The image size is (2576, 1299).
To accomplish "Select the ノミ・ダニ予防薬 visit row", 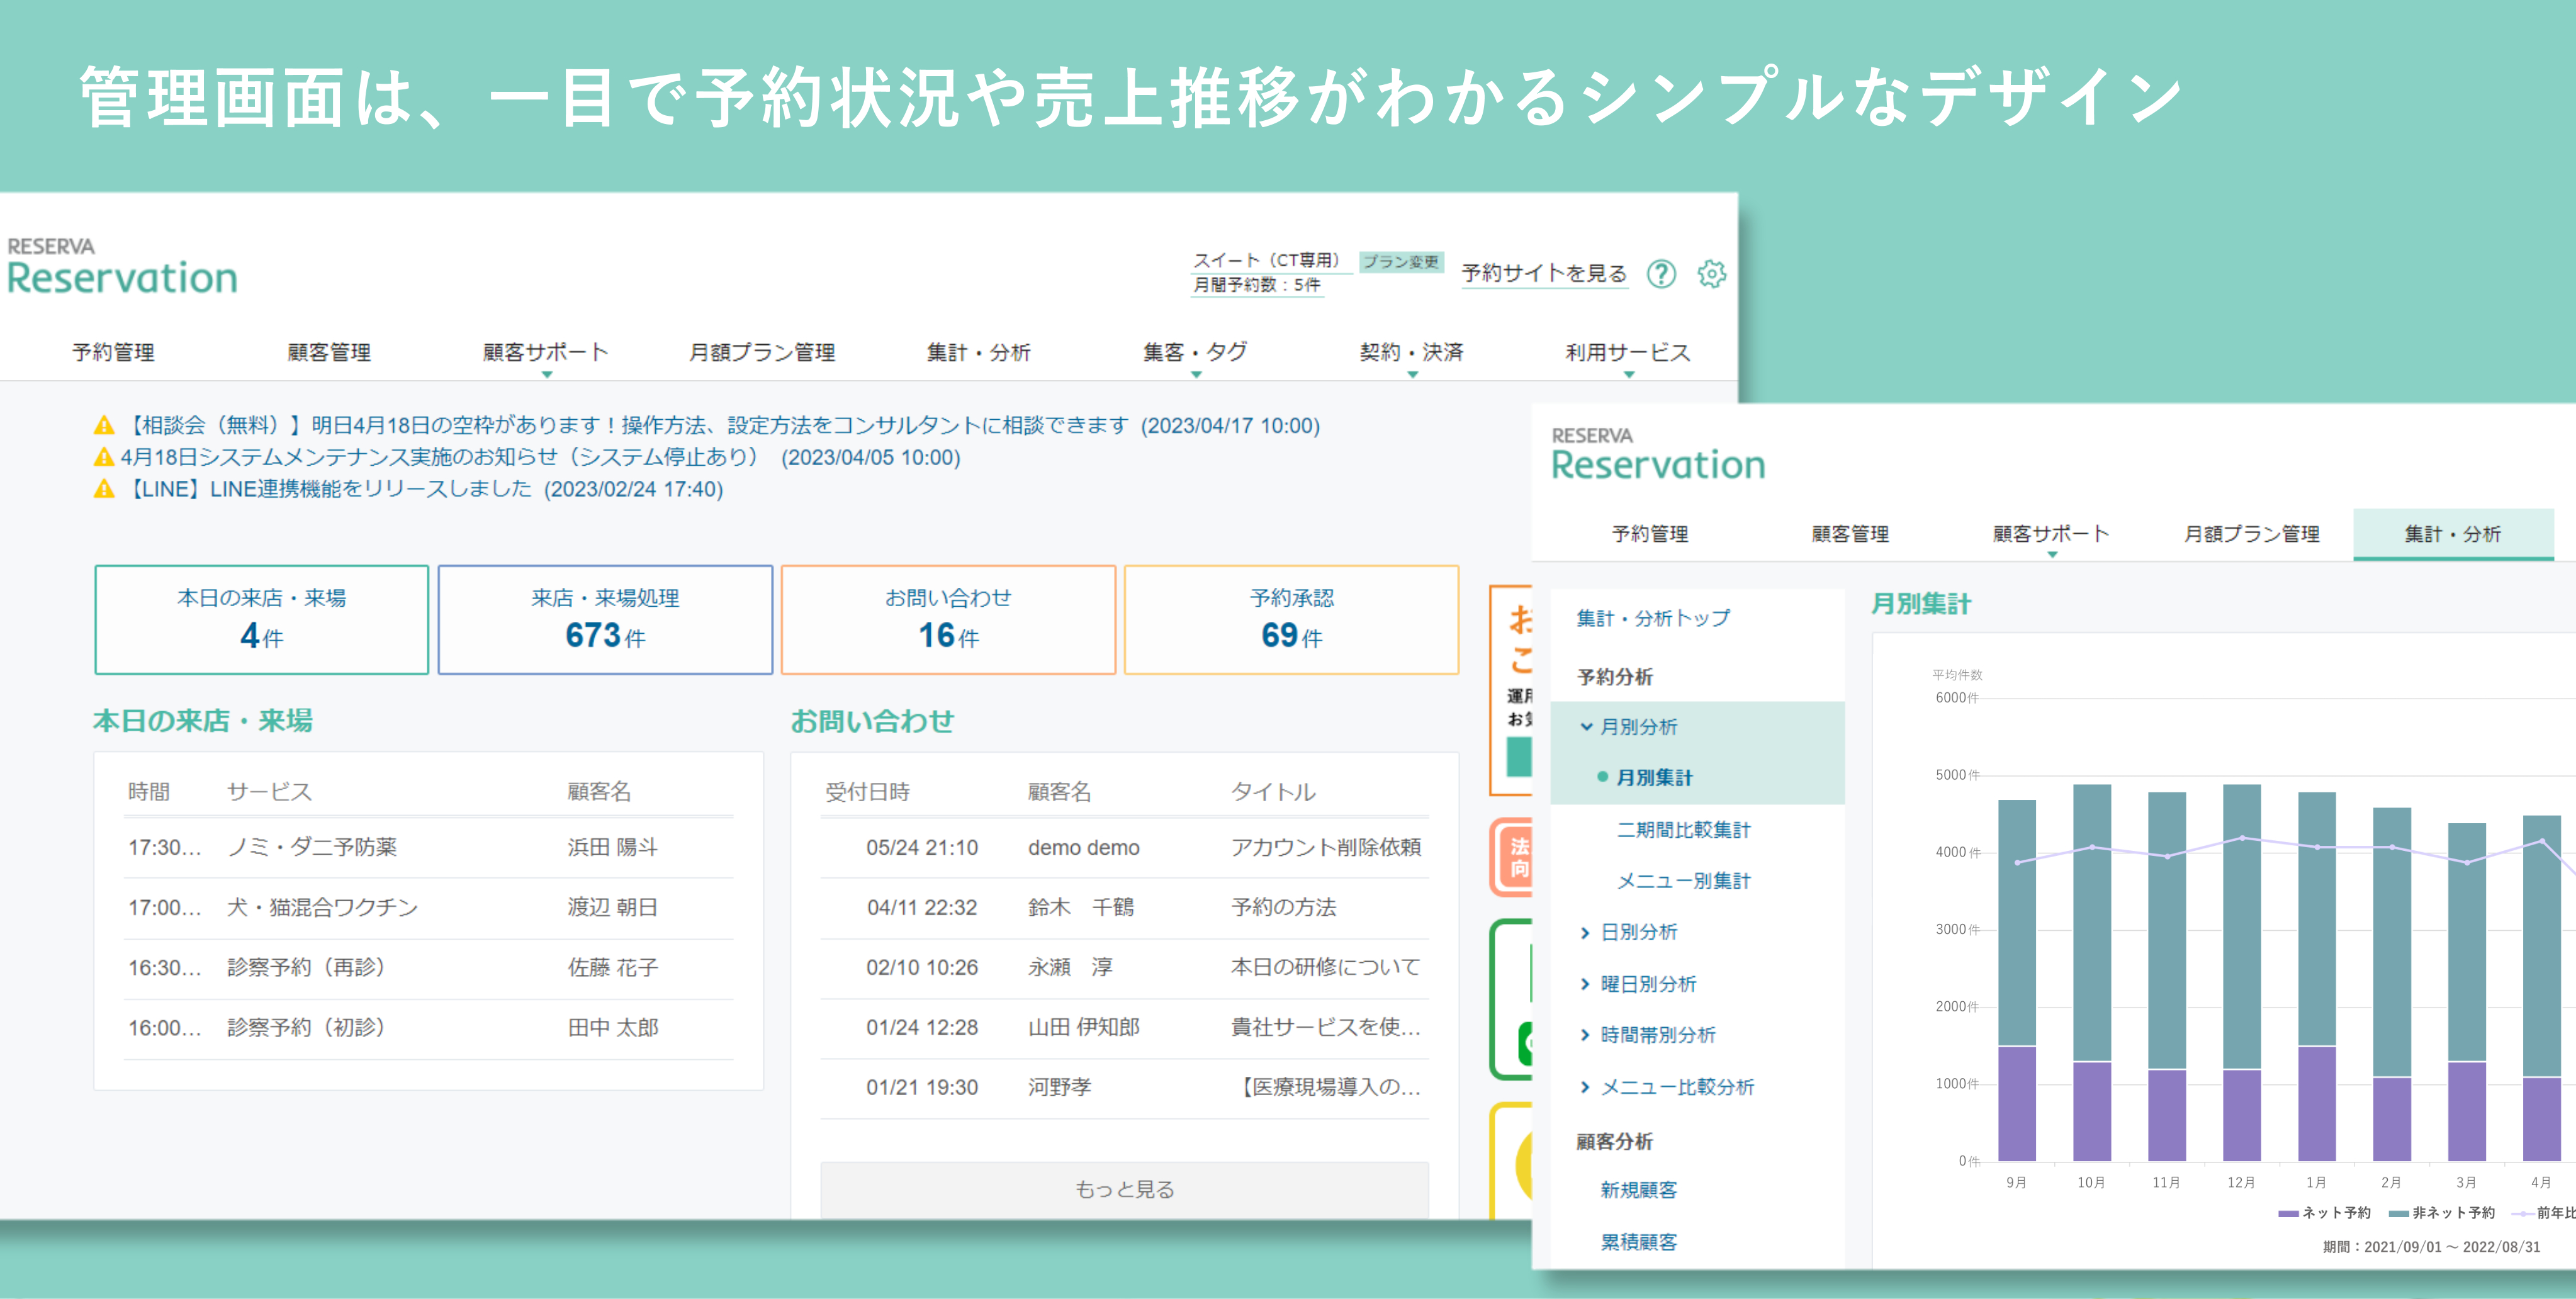I will pyautogui.click(x=428, y=848).
